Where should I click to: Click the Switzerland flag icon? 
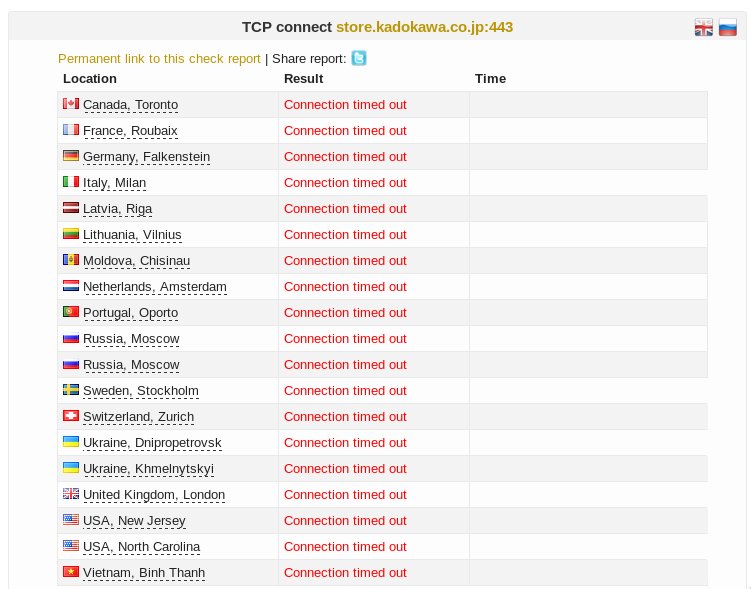(71, 416)
